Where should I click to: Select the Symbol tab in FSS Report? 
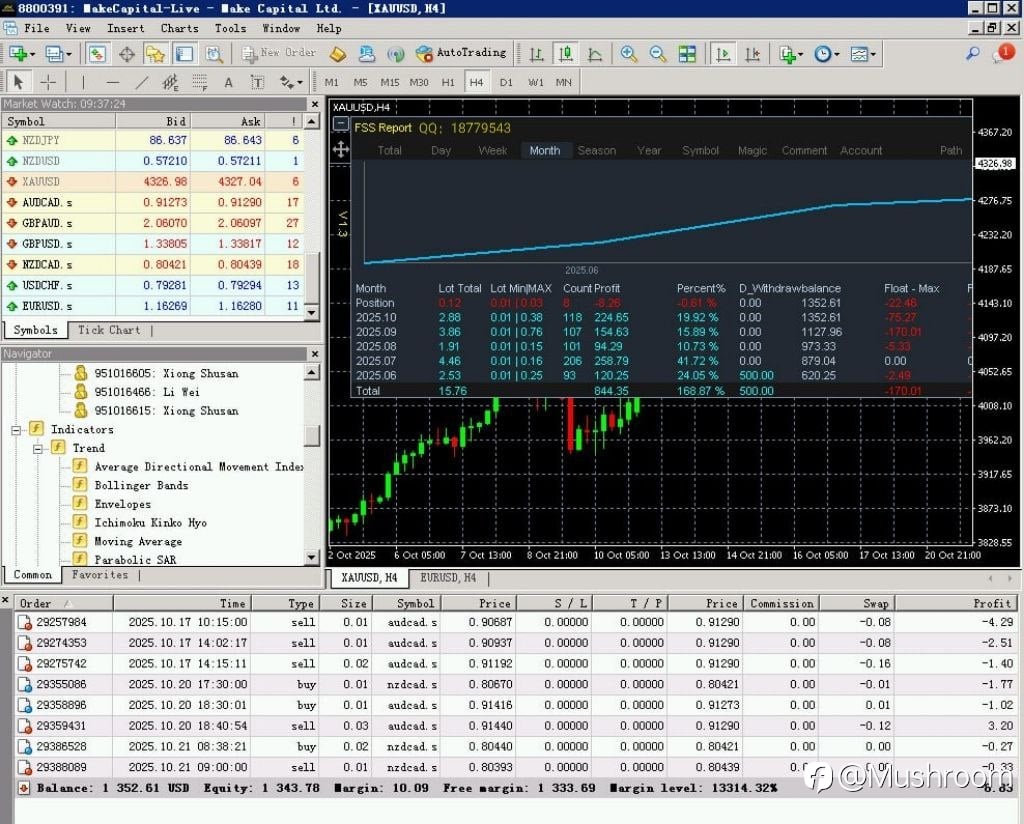[x=700, y=150]
